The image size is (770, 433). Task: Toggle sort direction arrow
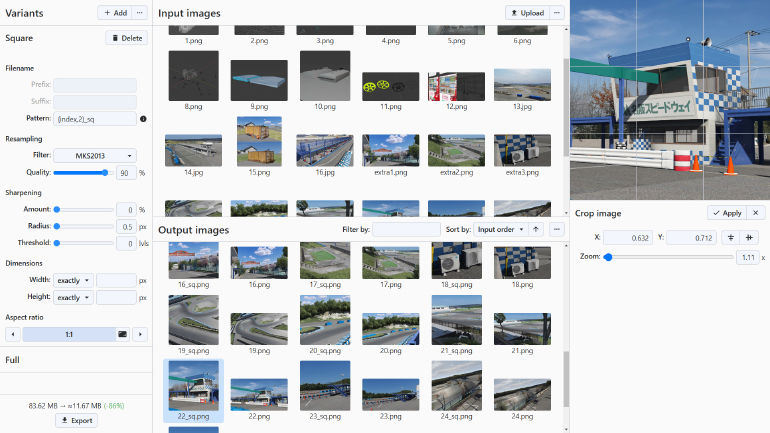(536, 229)
